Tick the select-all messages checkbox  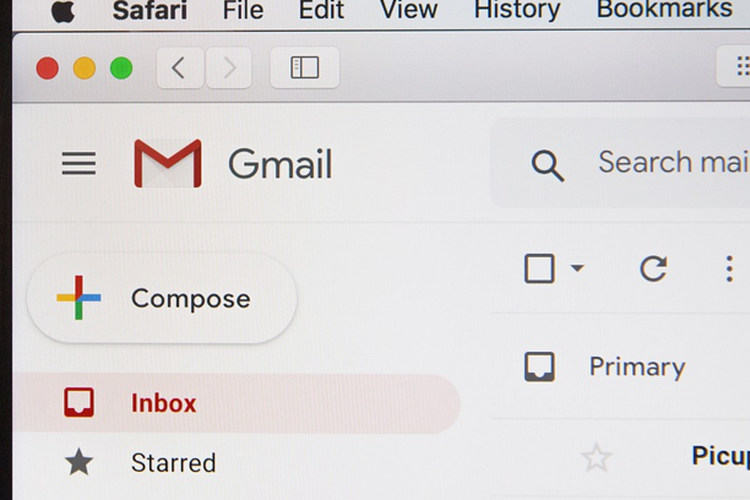tap(540, 268)
